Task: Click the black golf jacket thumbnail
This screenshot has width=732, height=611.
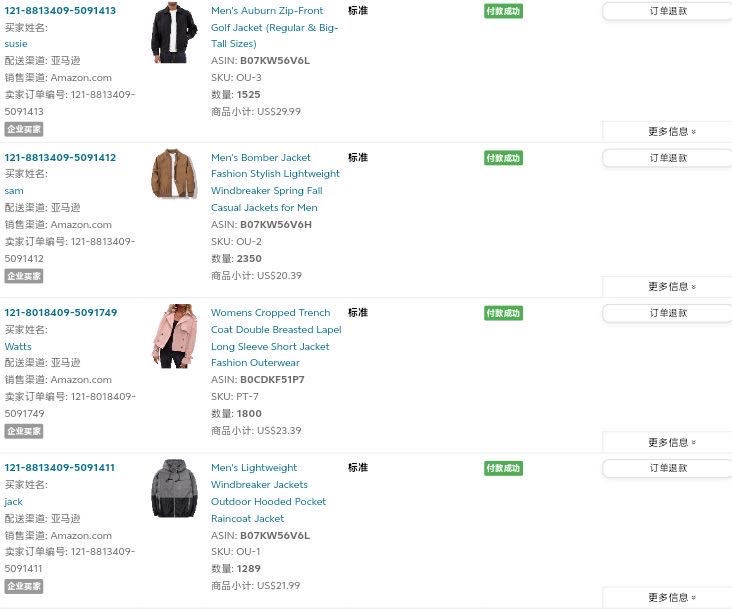Action: 174,33
